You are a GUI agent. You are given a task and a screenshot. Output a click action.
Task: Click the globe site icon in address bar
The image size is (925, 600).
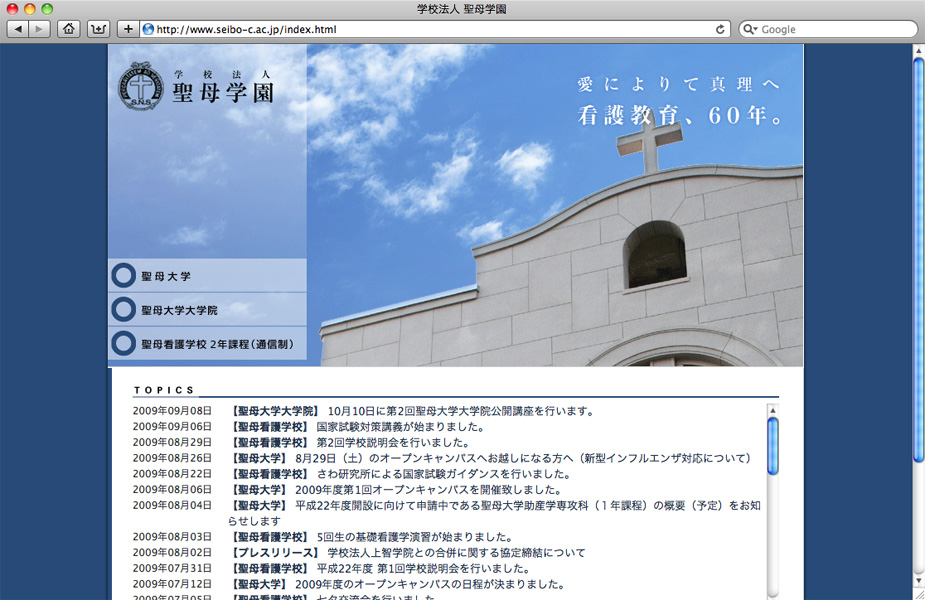click(148, 29)
